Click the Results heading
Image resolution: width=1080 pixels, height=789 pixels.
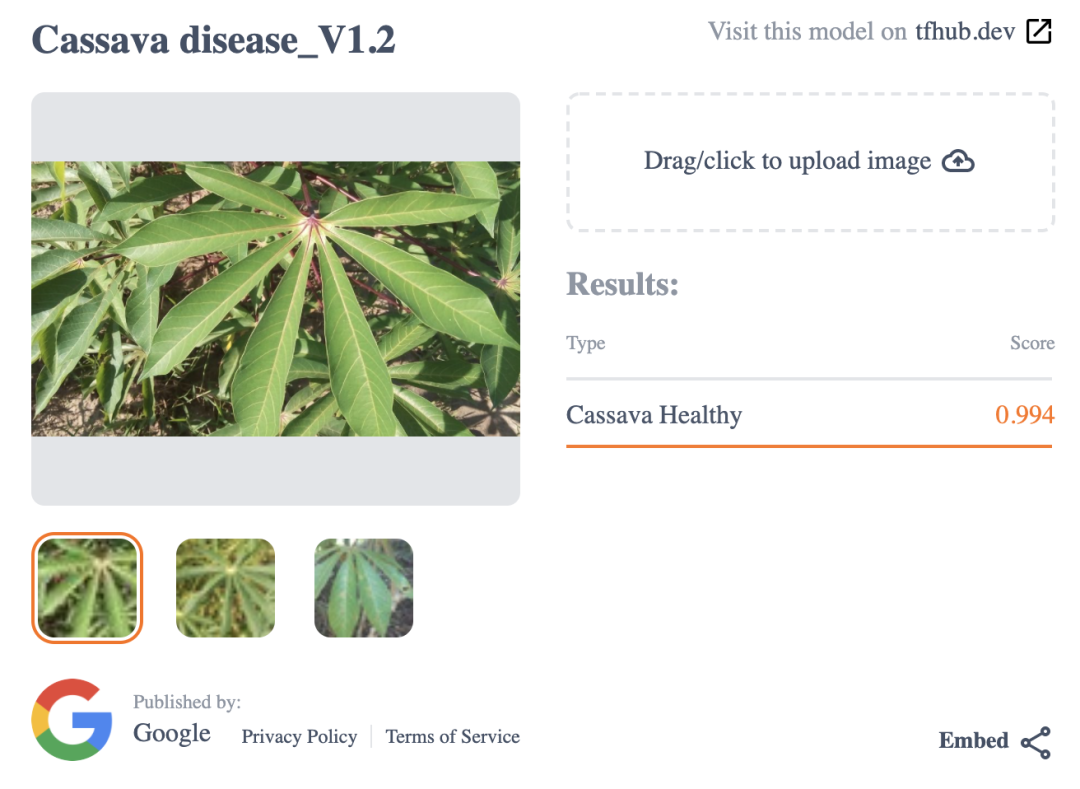point(622,285)
